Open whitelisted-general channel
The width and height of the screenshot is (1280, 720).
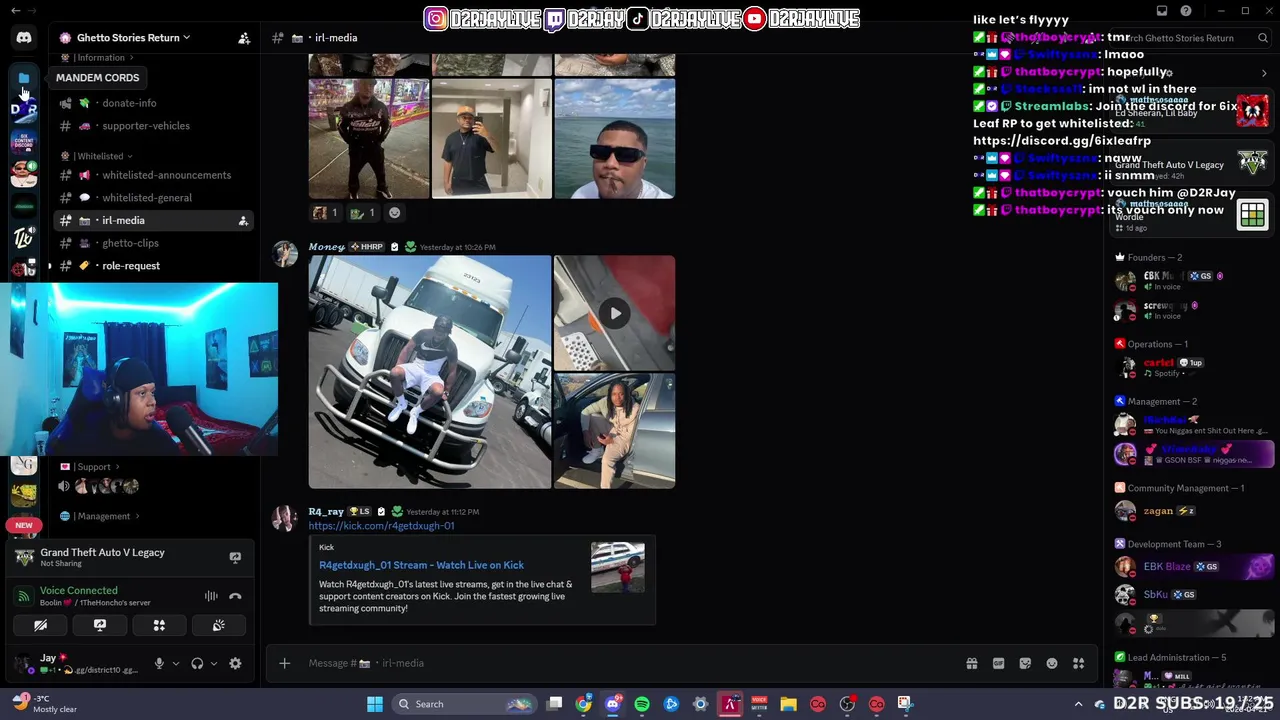pyautogui.click(x=153, y=198)
